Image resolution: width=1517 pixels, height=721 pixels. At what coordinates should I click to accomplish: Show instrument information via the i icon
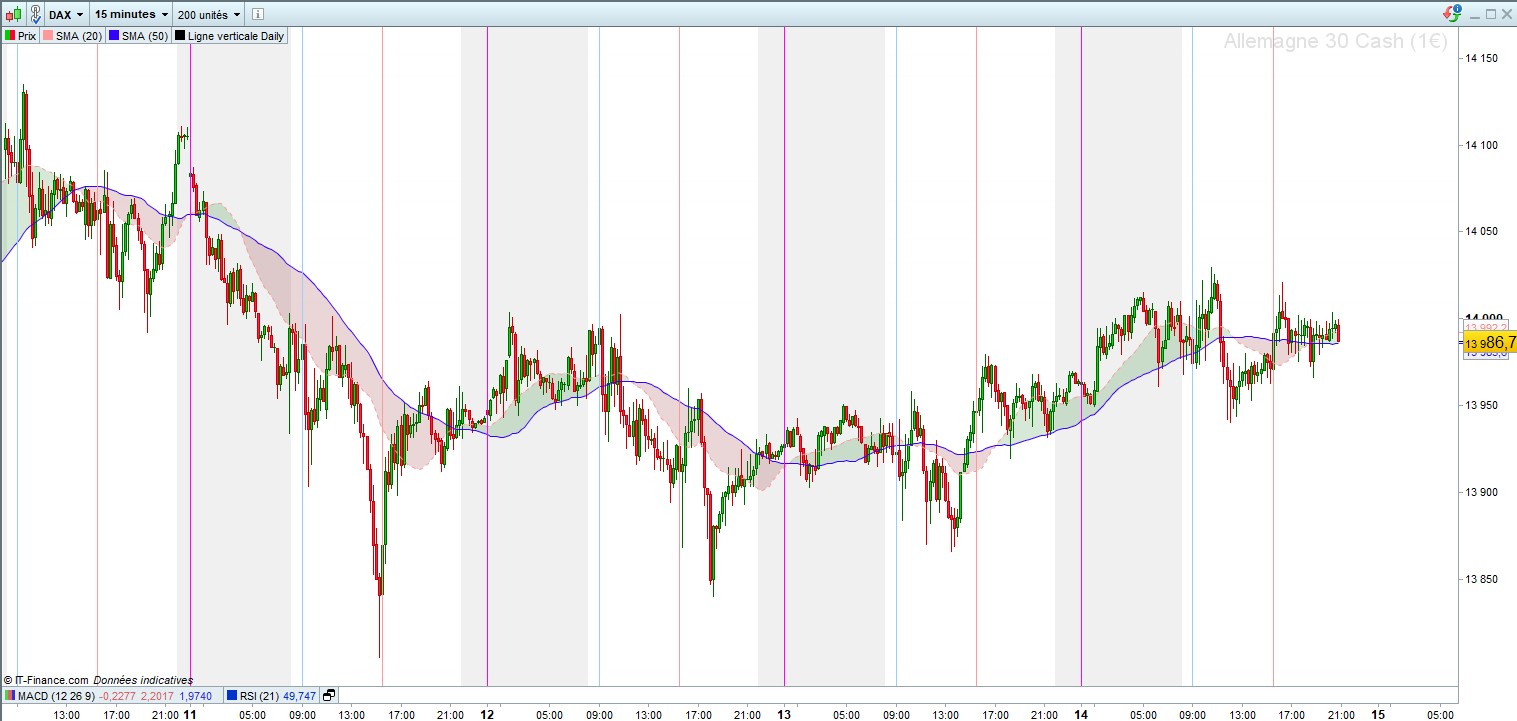tap(256, 15)
